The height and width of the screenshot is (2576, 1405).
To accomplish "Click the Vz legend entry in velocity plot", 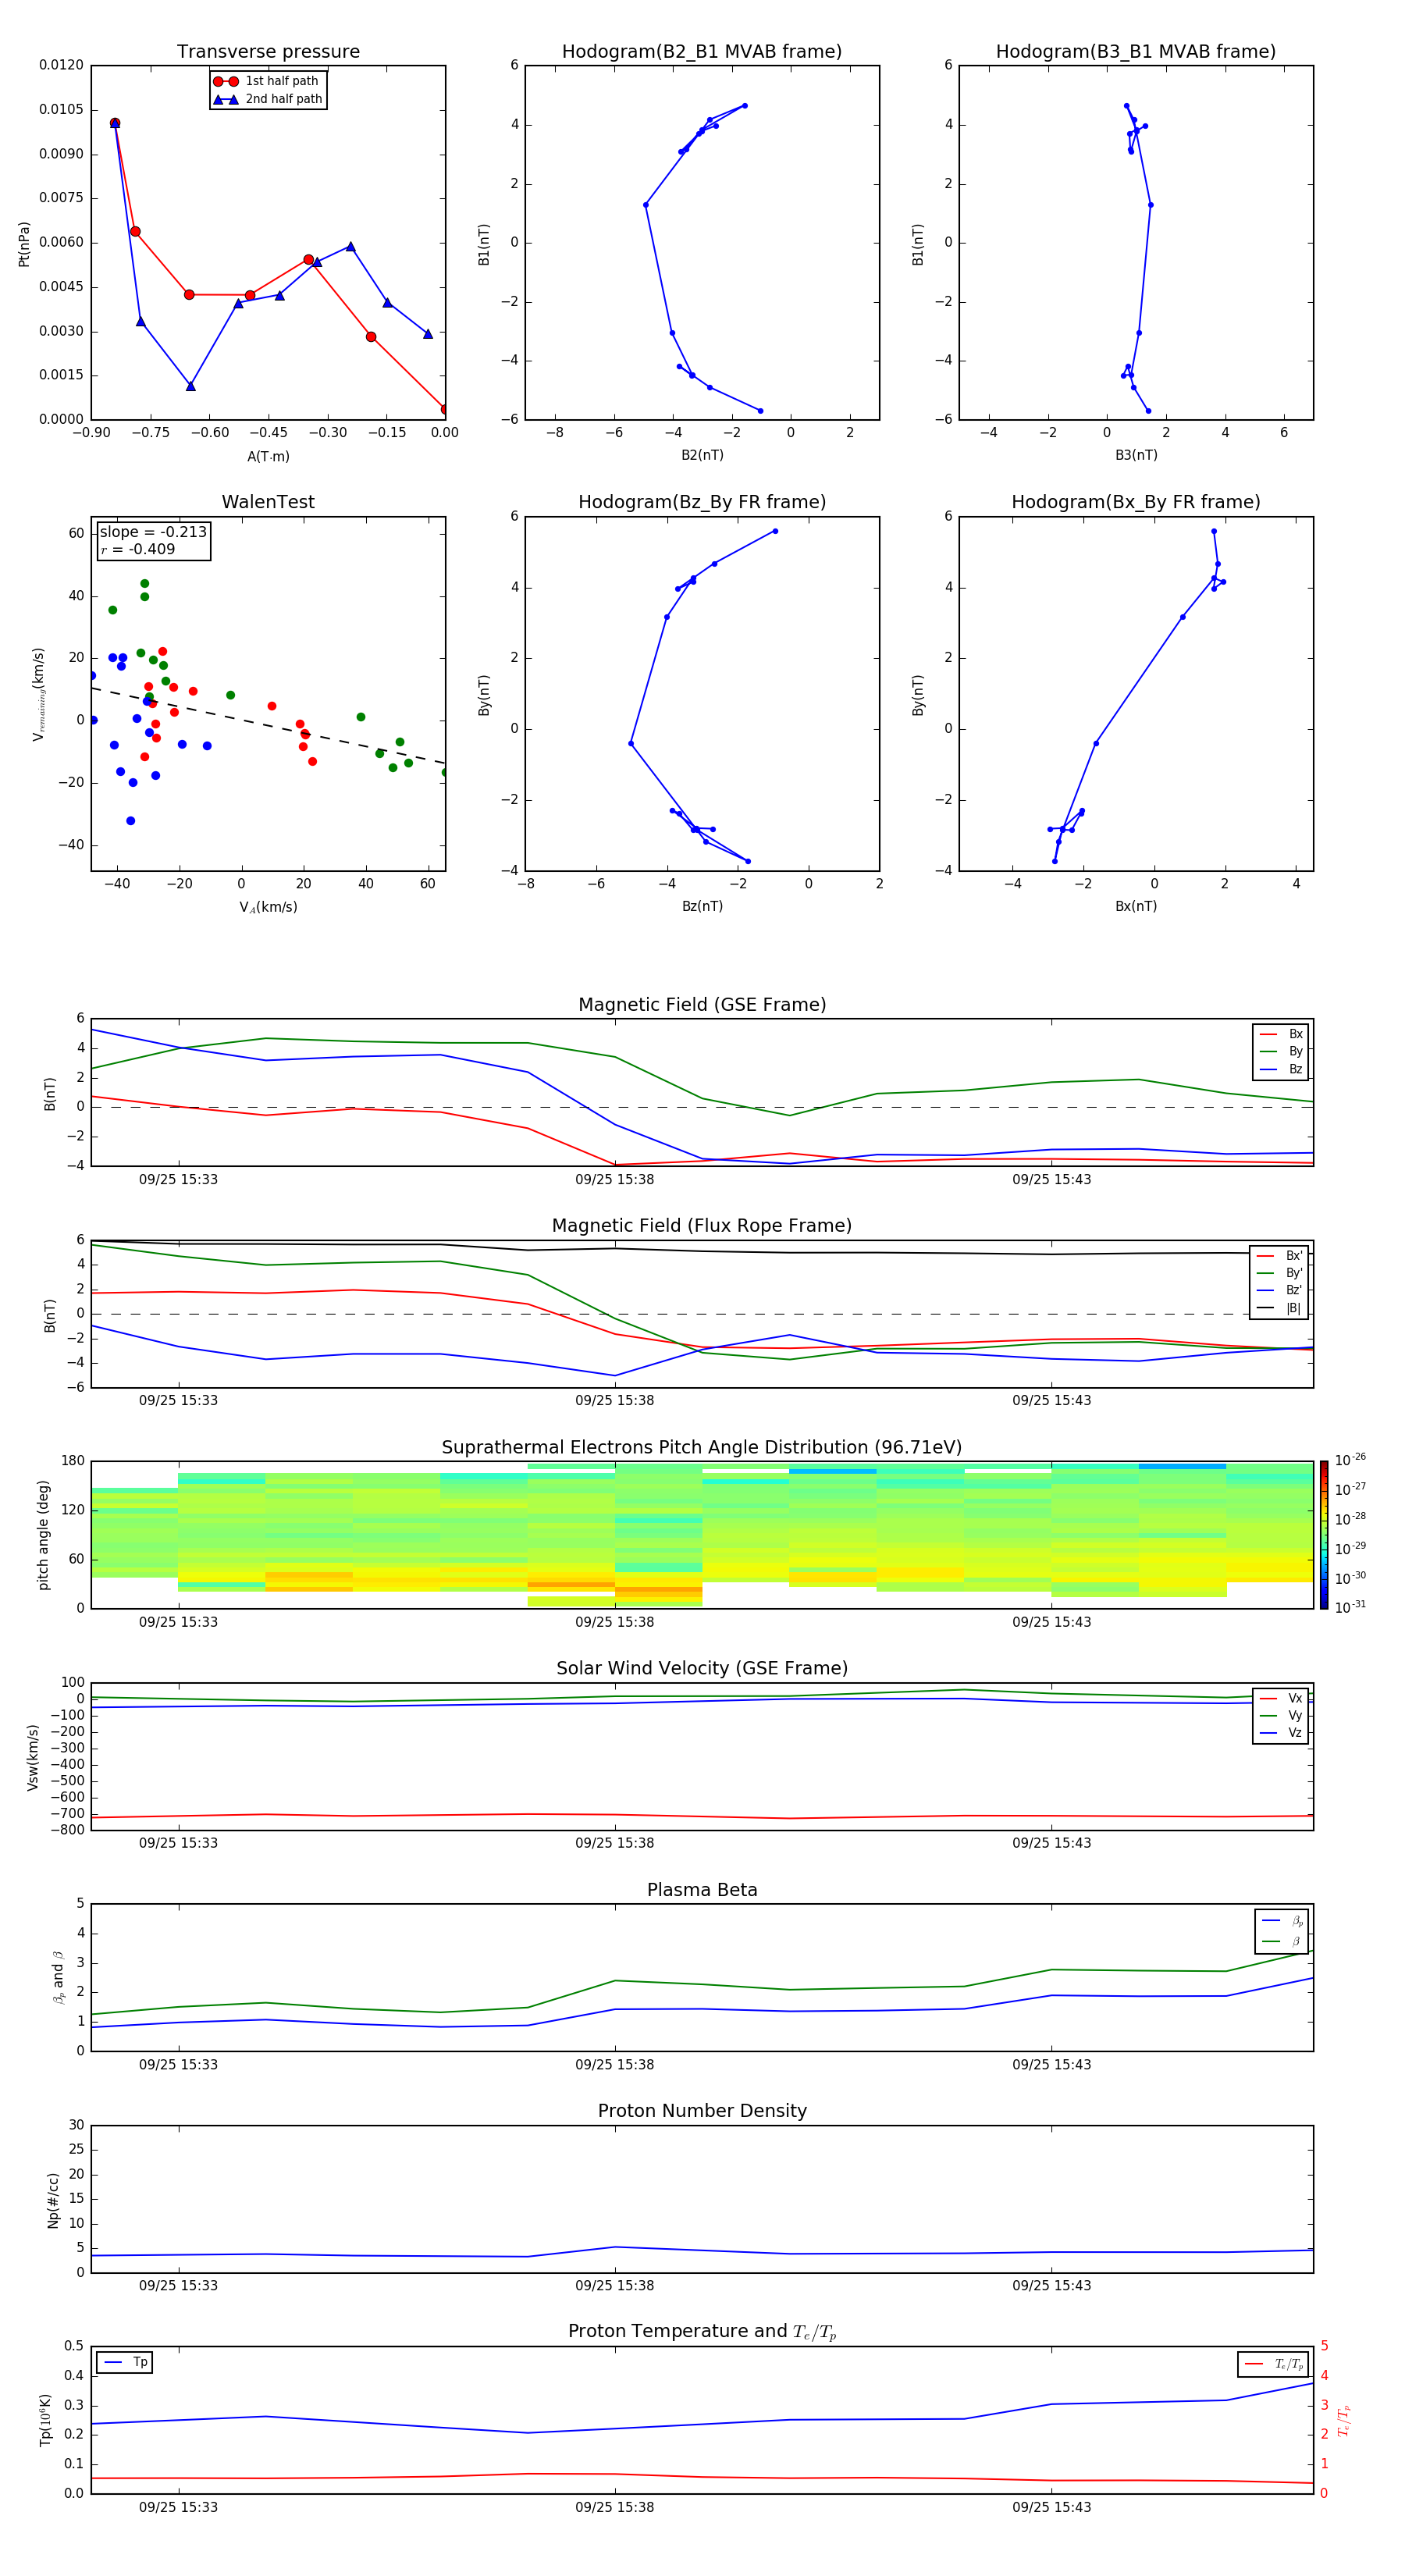I will coord(1281,1732).
